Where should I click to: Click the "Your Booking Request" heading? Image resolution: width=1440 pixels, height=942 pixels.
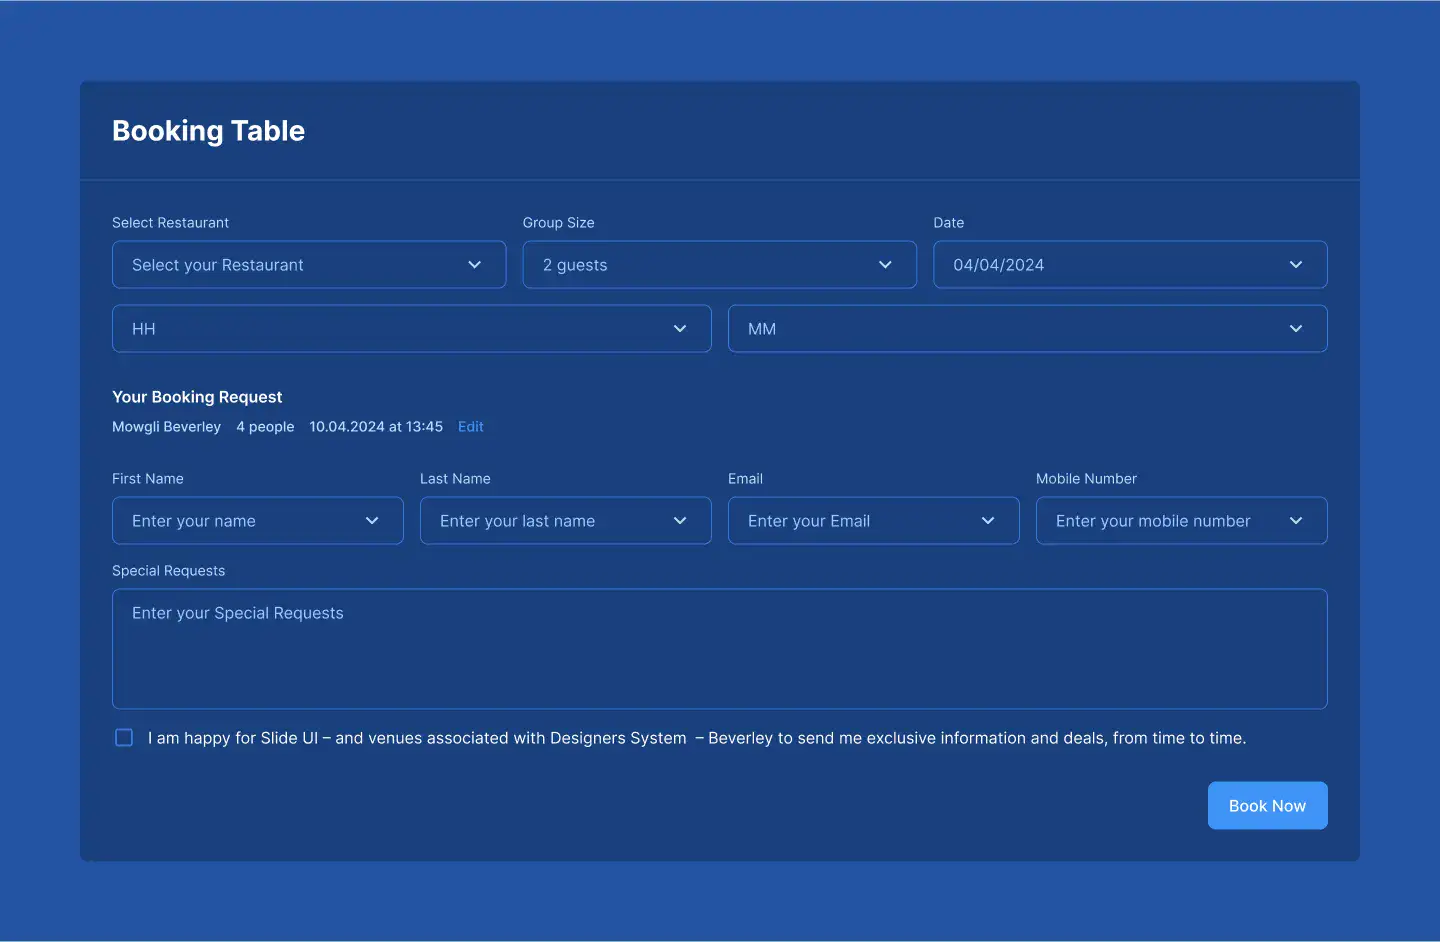coord(197,397)
